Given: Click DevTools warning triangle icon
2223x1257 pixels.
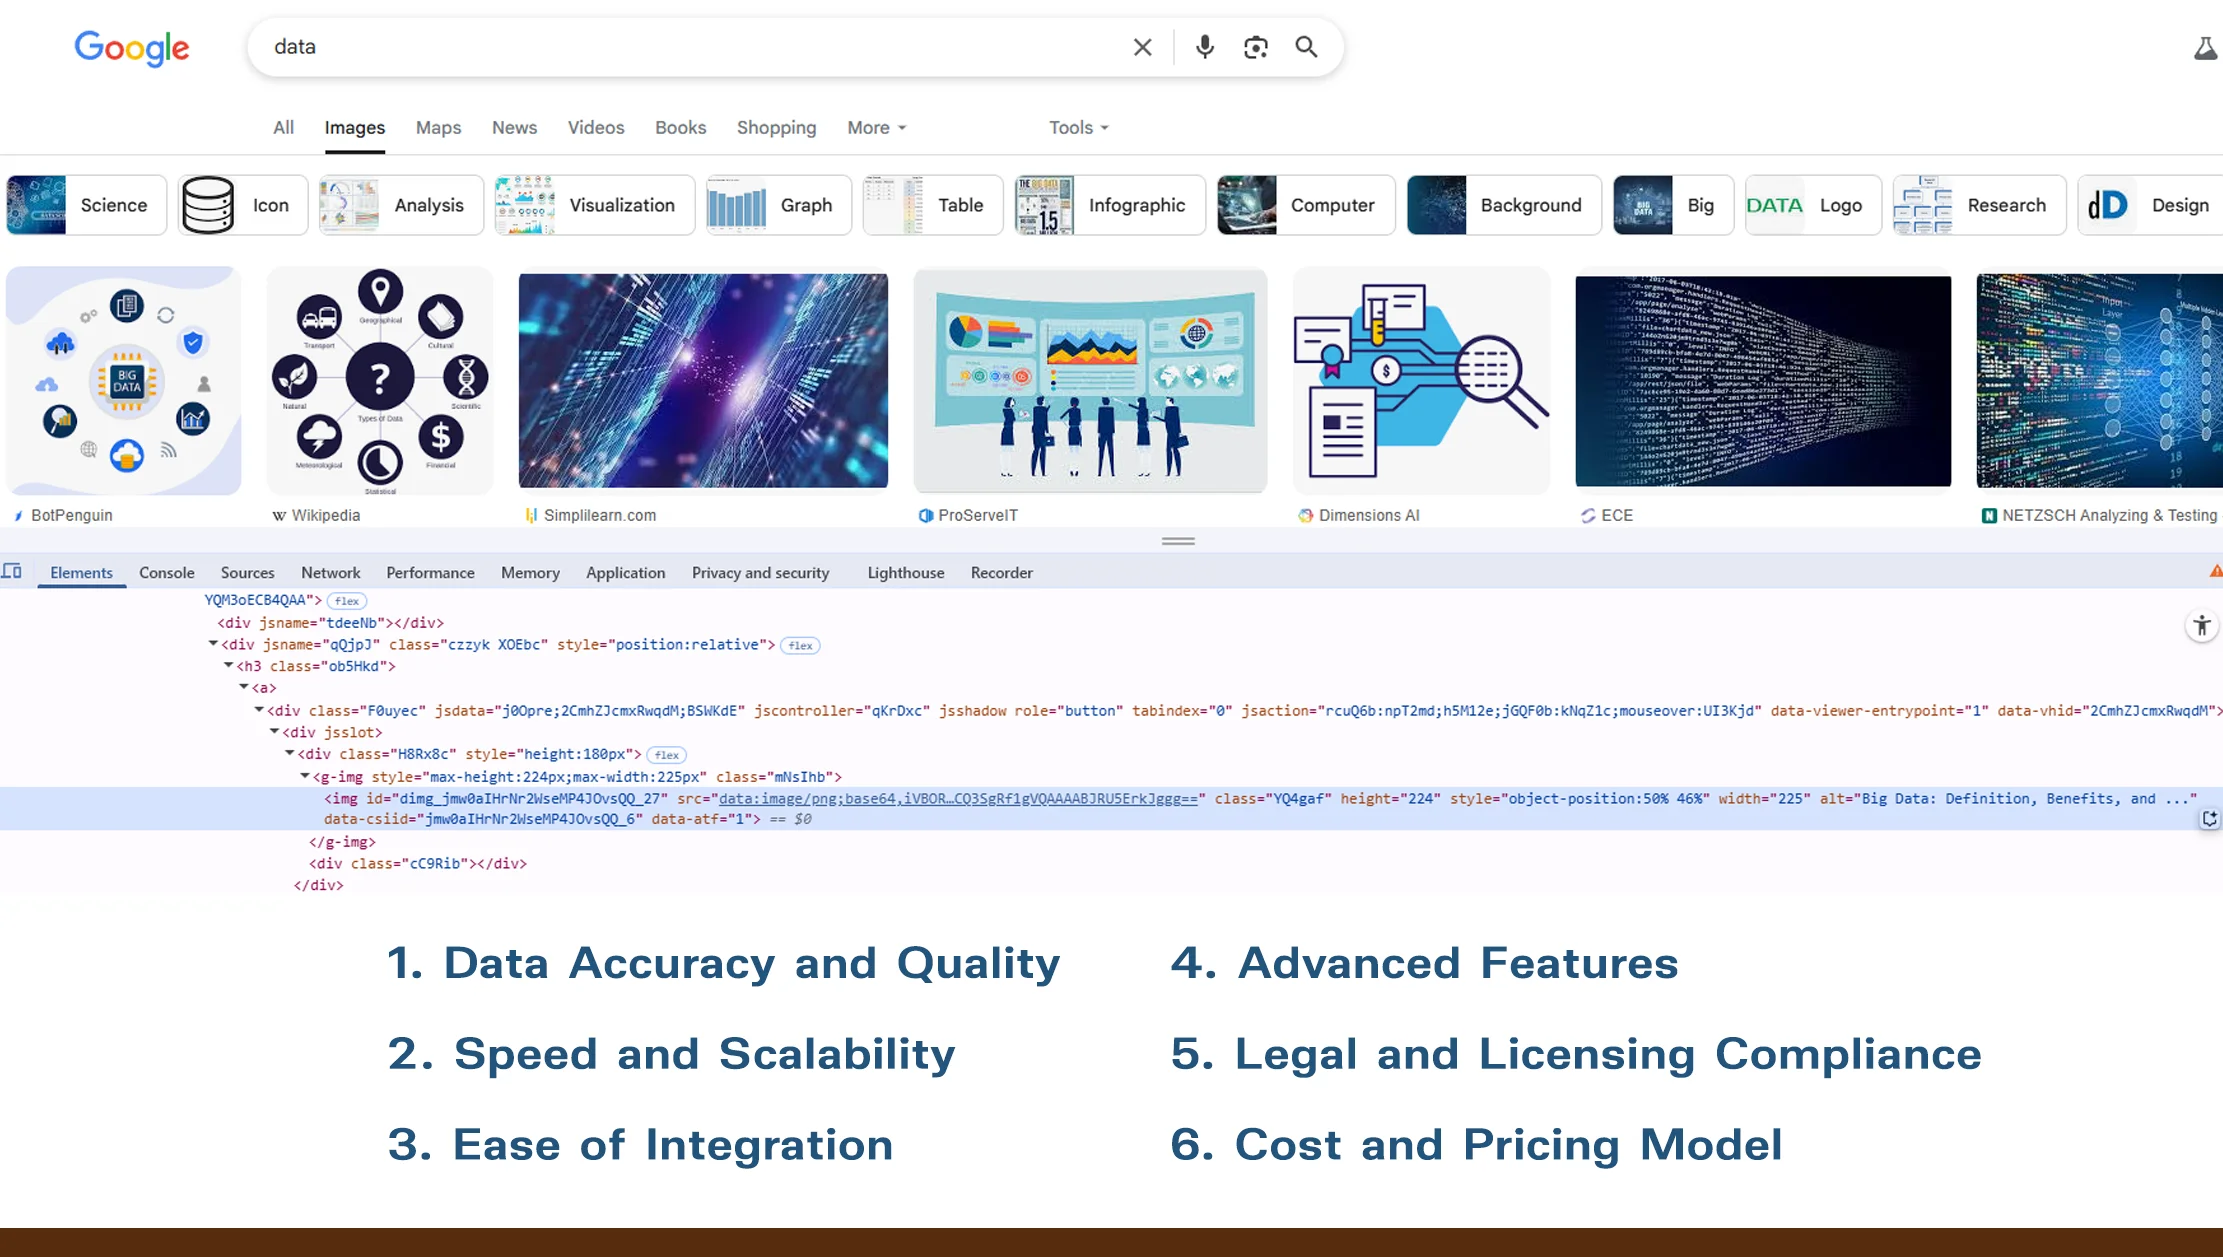Looking at the screenshot, I should coord(2215,571).
